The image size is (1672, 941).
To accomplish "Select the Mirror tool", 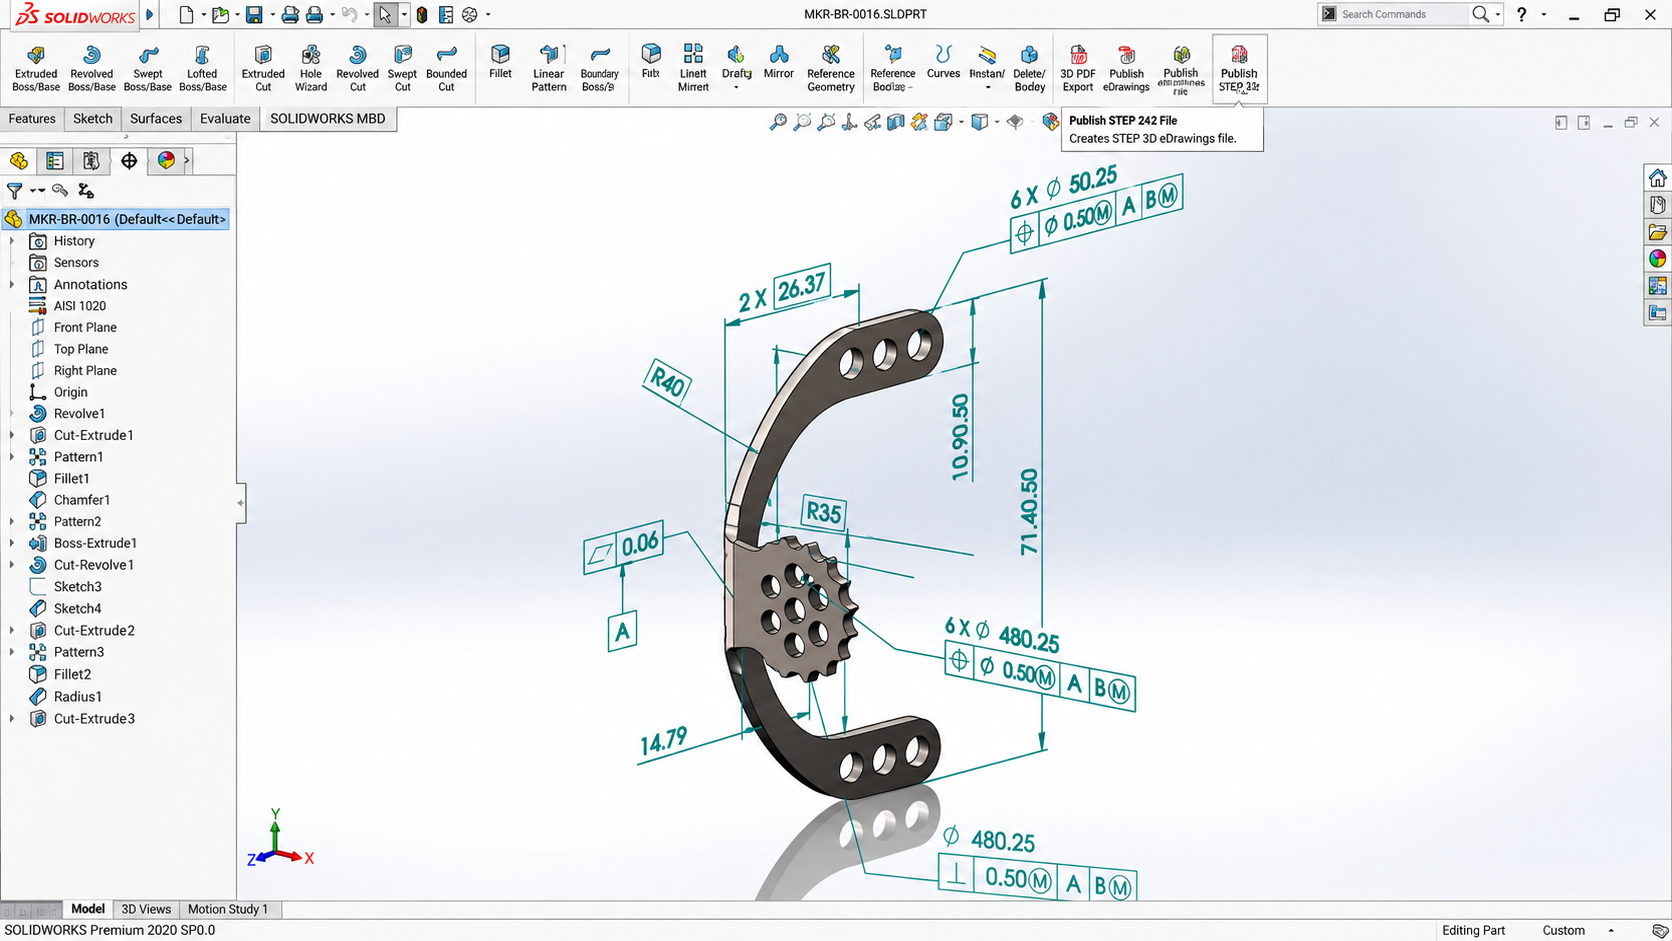I will point(778,61).
